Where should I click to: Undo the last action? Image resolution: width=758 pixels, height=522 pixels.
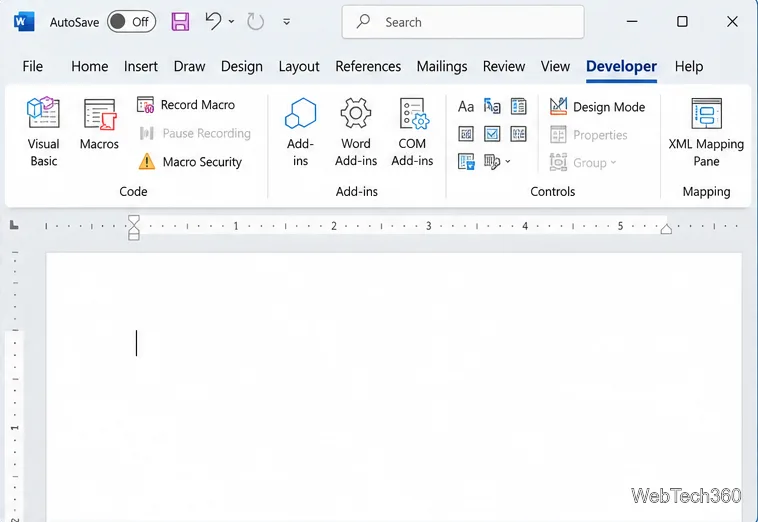tap(213, 22)
